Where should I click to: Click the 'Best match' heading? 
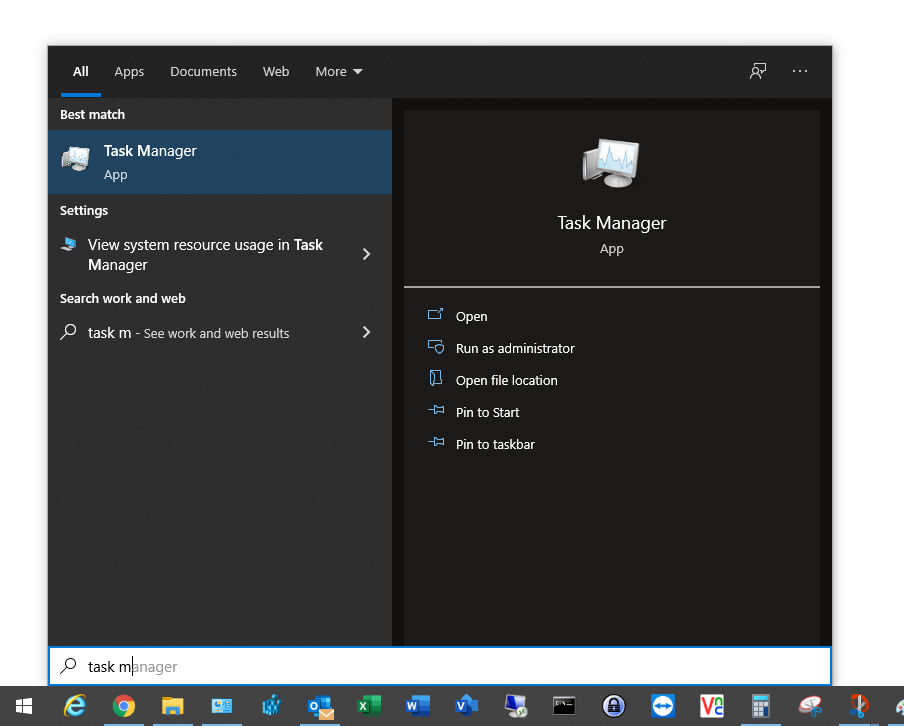tap(92, 114)
